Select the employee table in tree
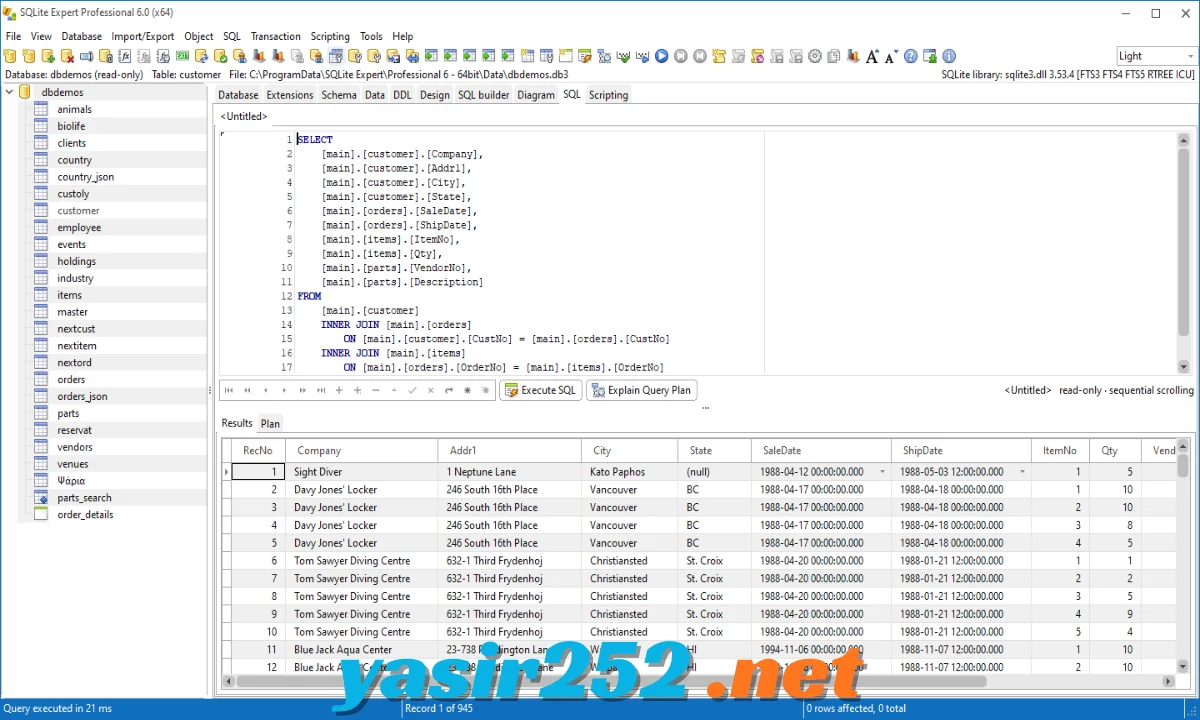 click(x=79, y=227)
